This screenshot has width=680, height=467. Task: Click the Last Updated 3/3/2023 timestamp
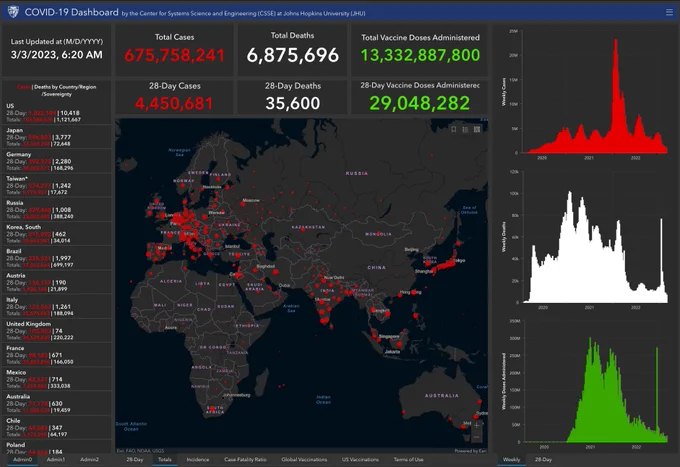tap(57, 55)
